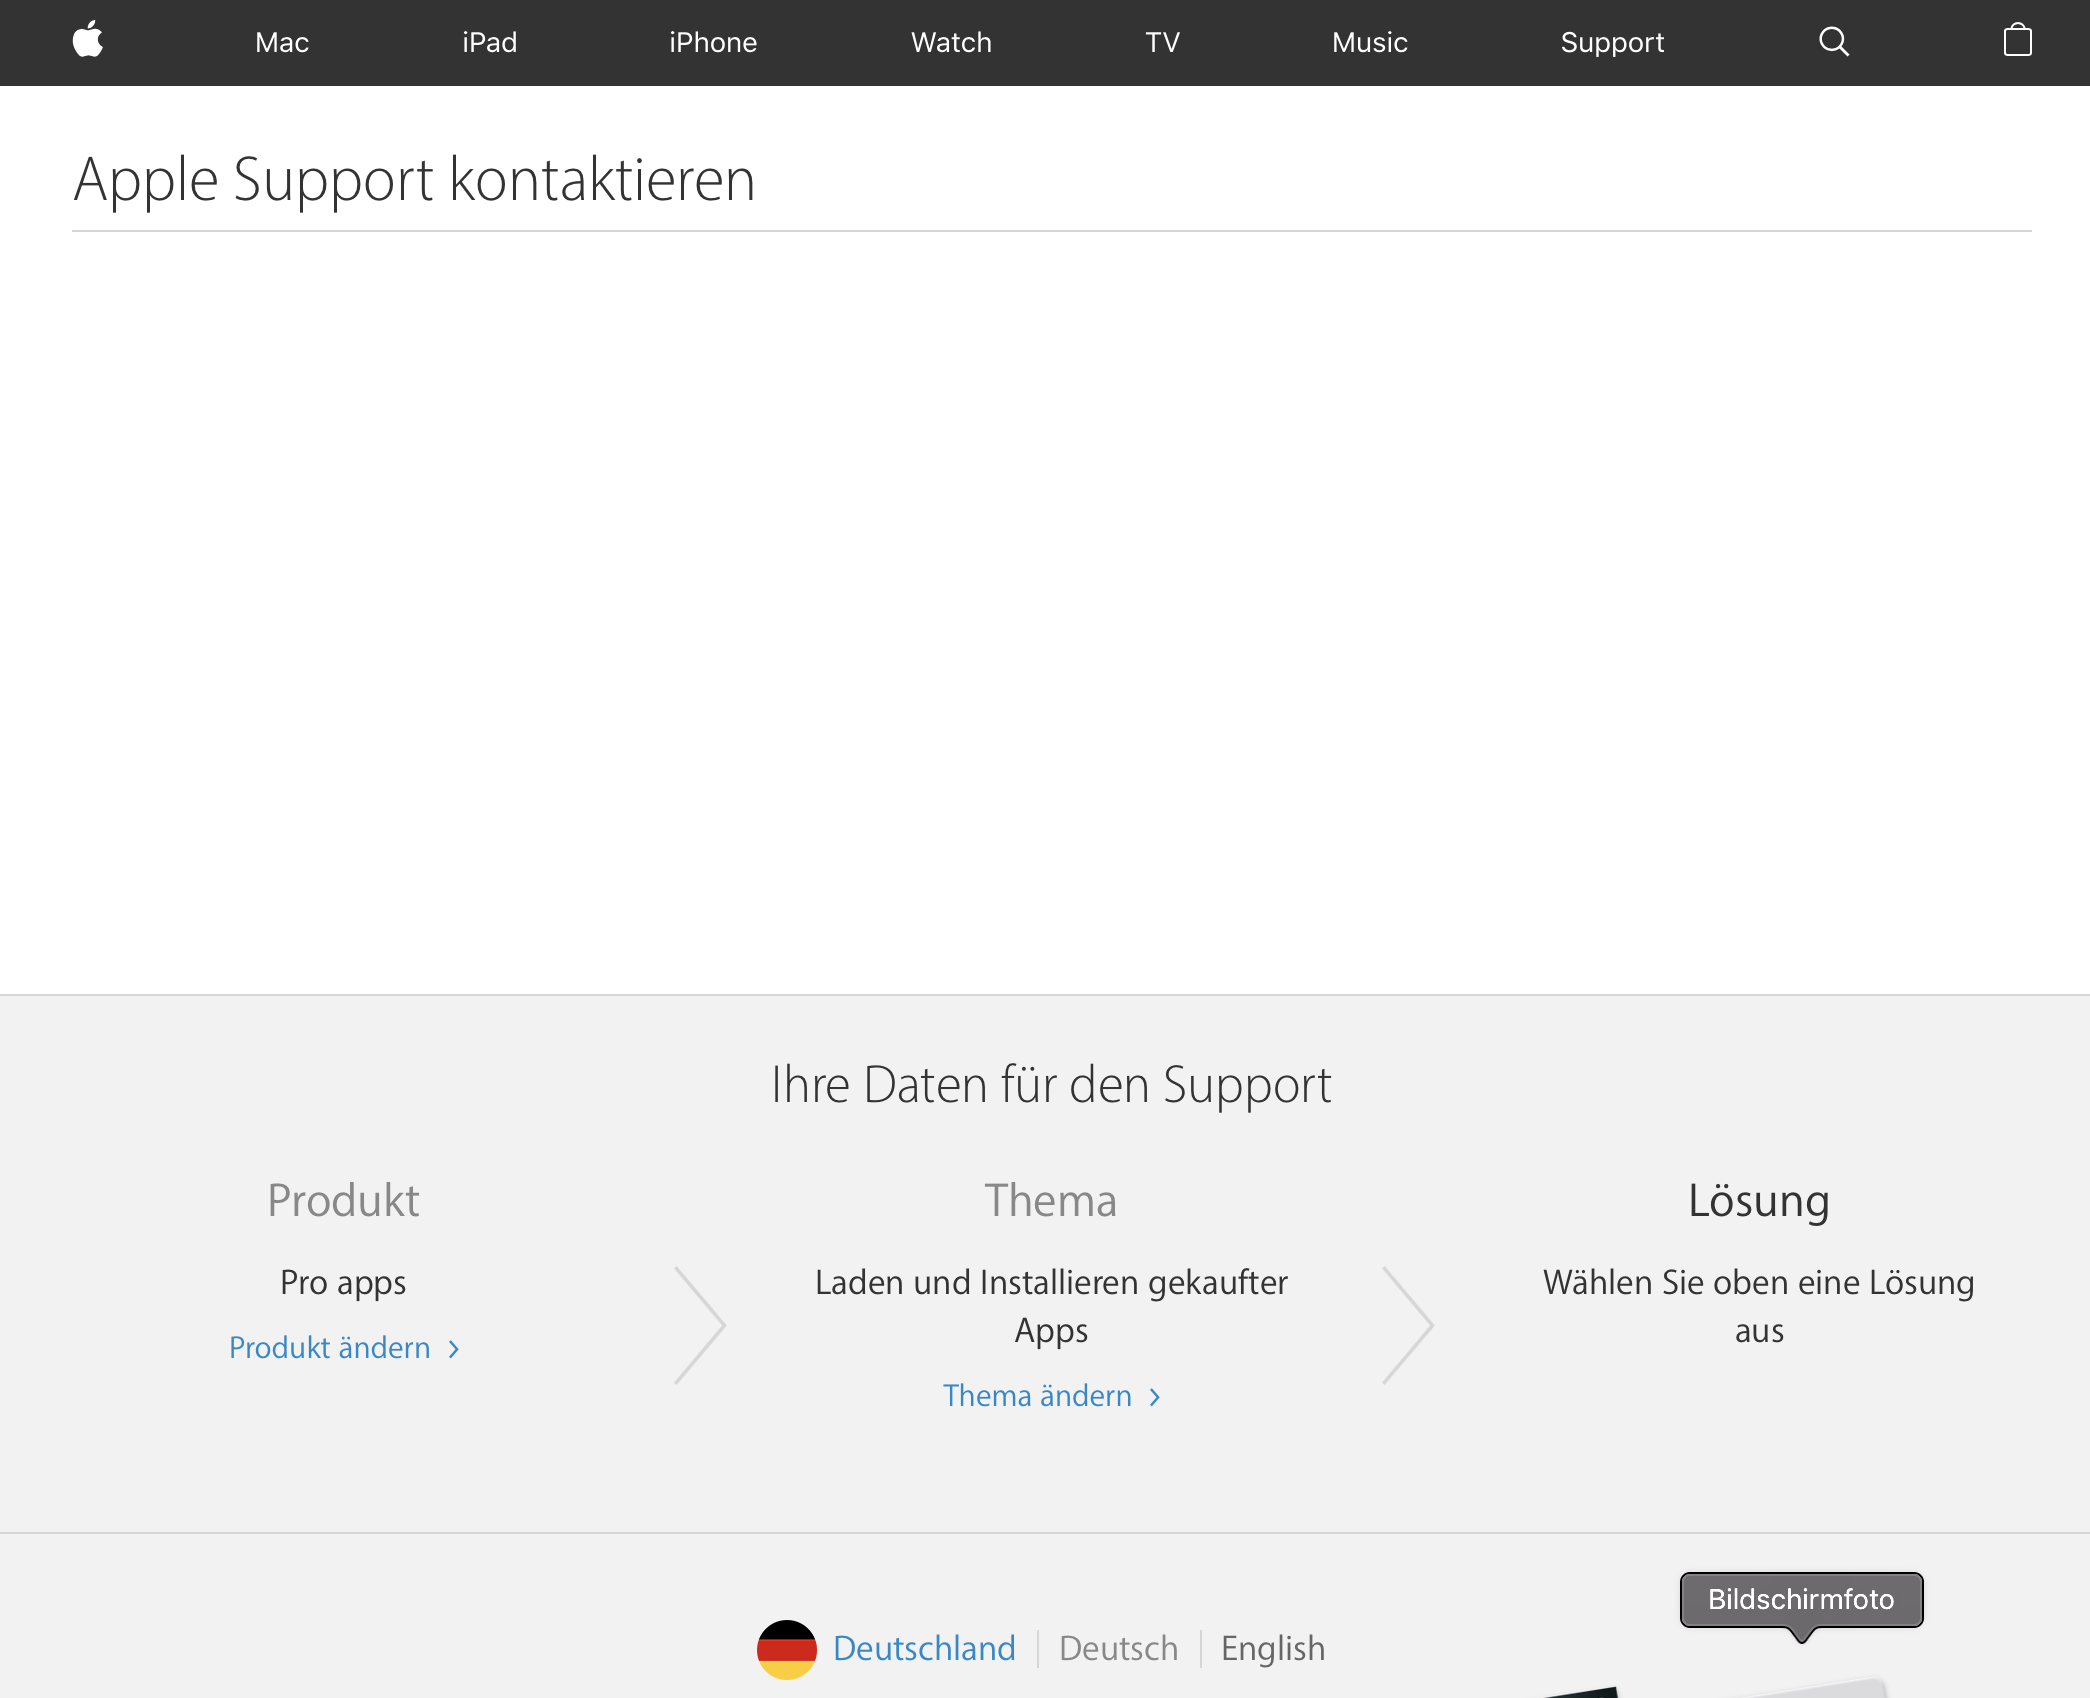Click chevron next to Produkt ändern

pyautogui.click(x=454, y=1349)
